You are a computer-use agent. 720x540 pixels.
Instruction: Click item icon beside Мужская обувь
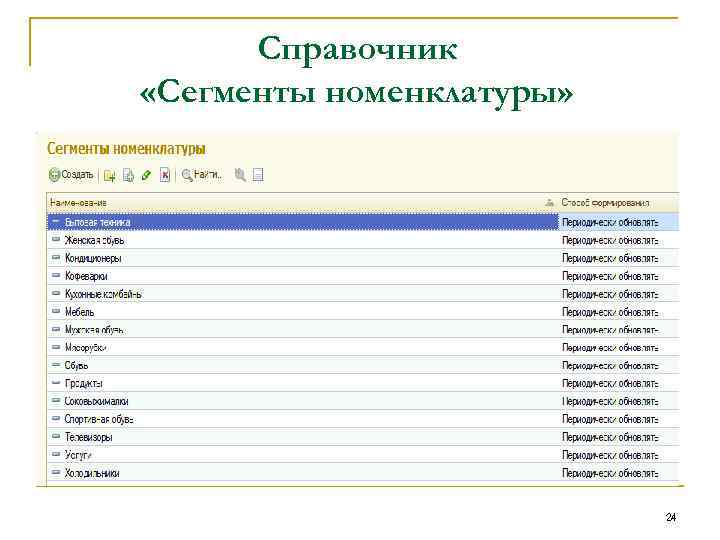[x=56, y=329]
